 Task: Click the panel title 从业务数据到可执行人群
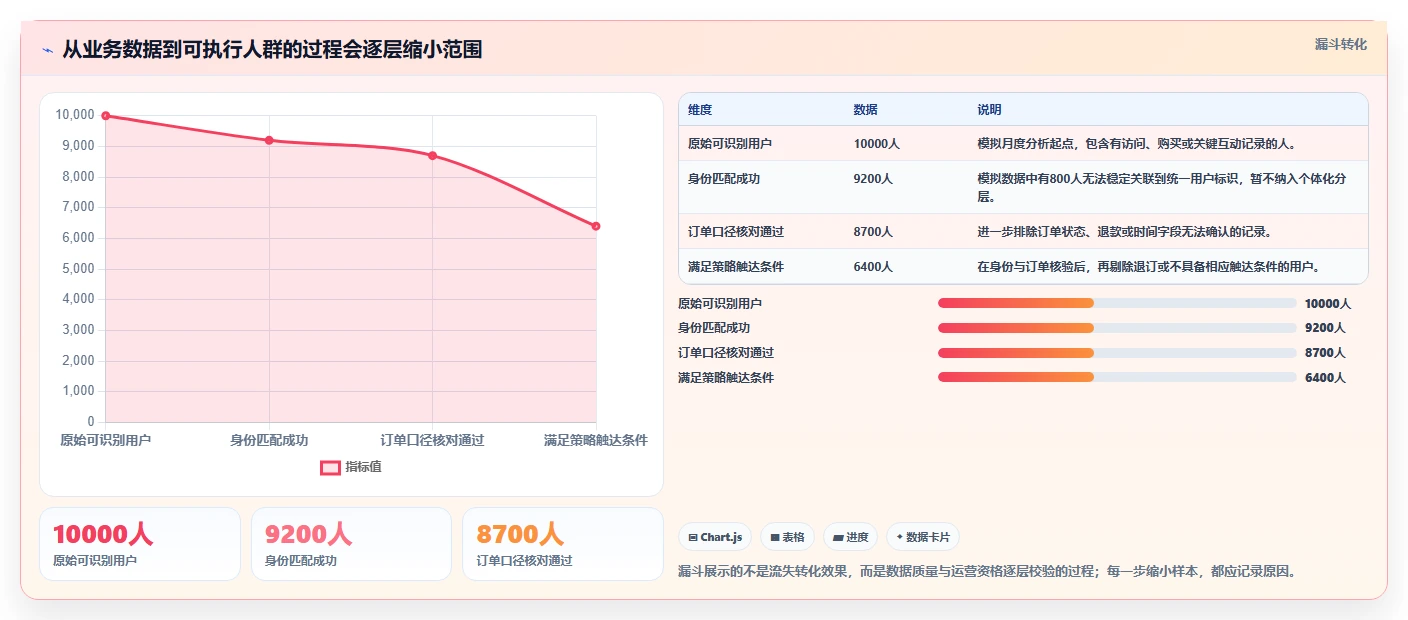271,50
